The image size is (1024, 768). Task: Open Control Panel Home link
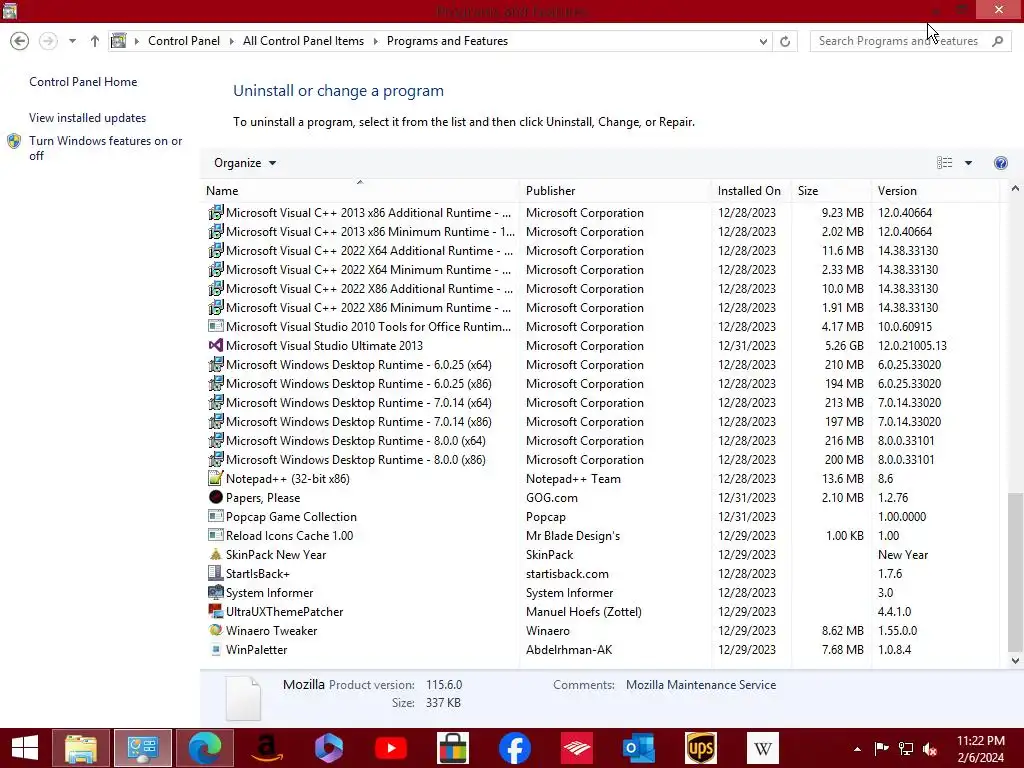(x=83, y=82)
